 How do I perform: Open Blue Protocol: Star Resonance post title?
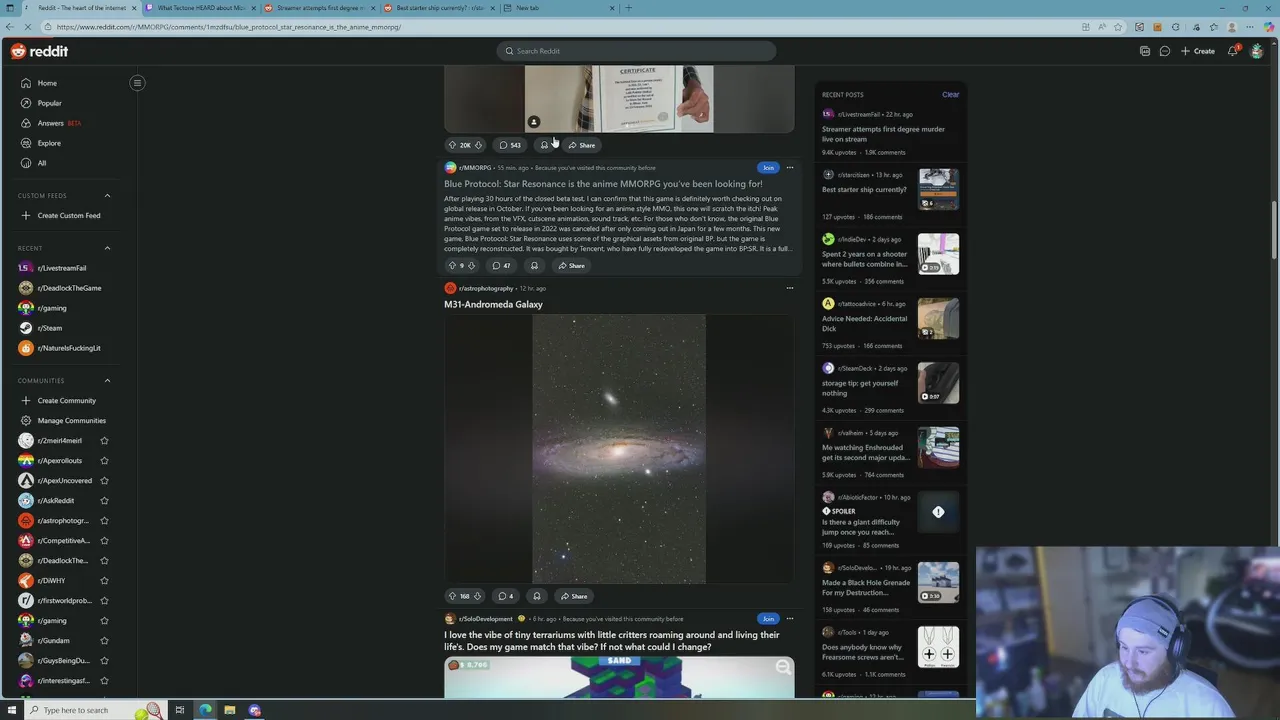pyautogui.click(x=603, y=184)
